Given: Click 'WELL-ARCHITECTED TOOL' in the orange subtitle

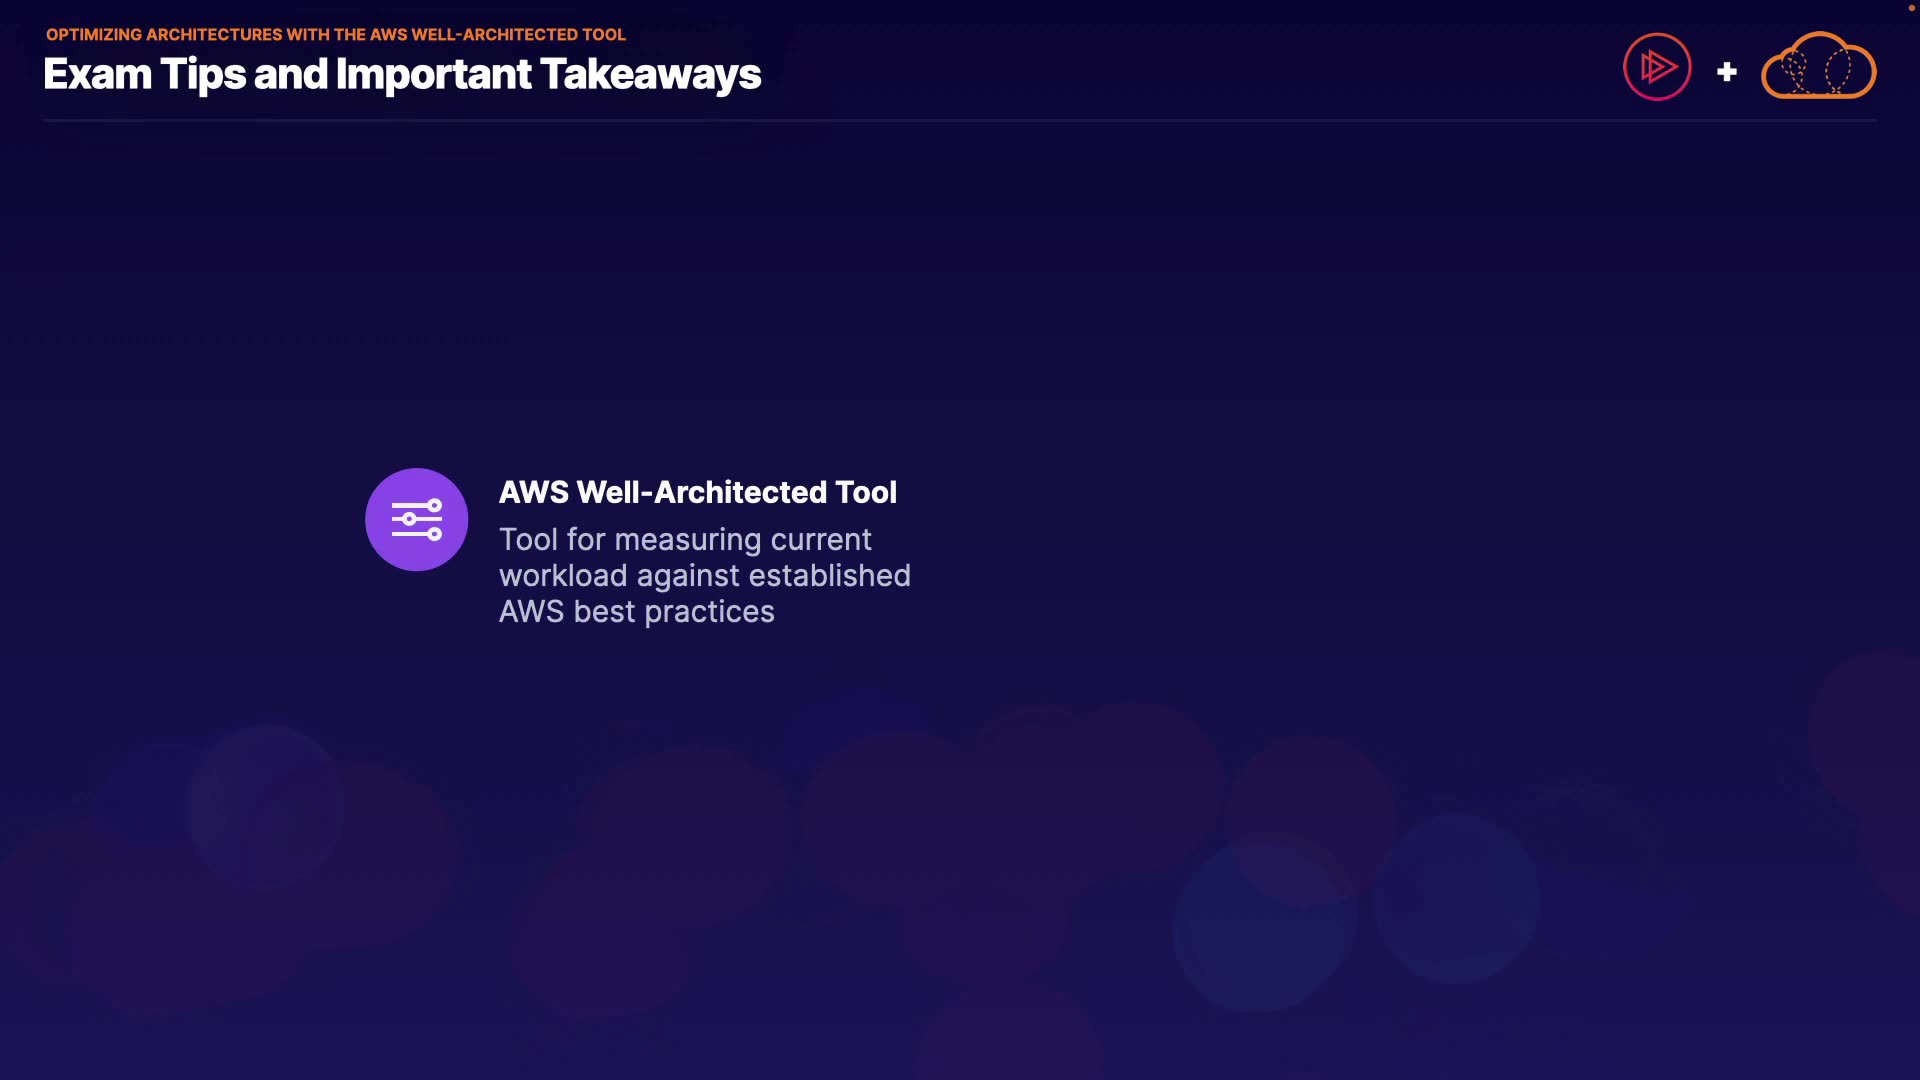Looking at the screenshot, I should coord(518,34).
